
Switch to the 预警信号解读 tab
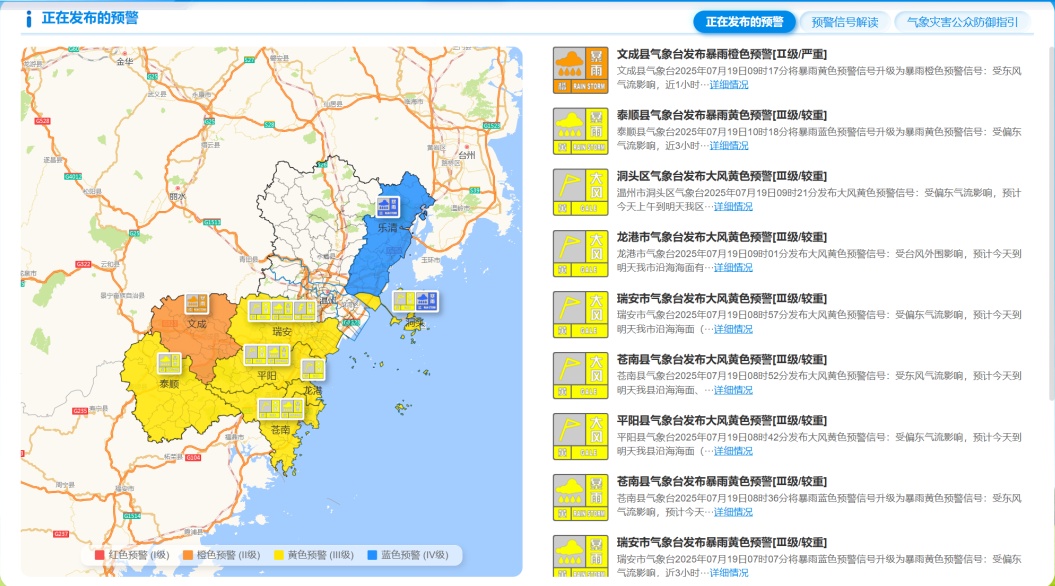click(846, 19)
